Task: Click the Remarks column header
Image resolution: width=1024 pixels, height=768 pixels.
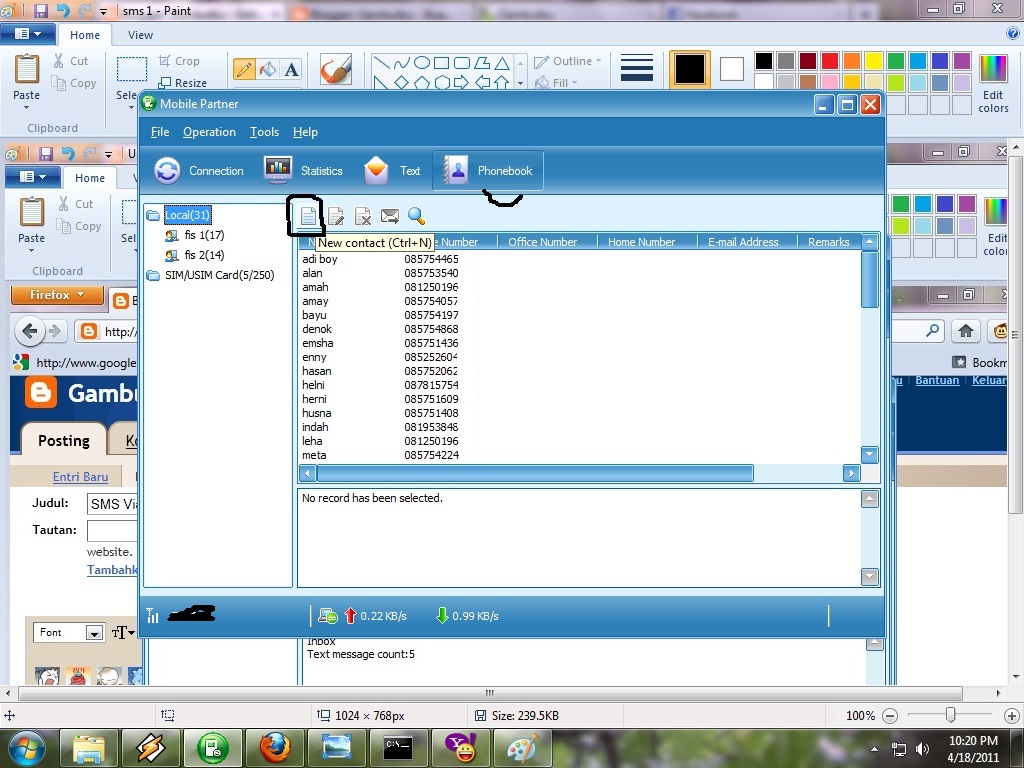Action: (x=829, y=242)
